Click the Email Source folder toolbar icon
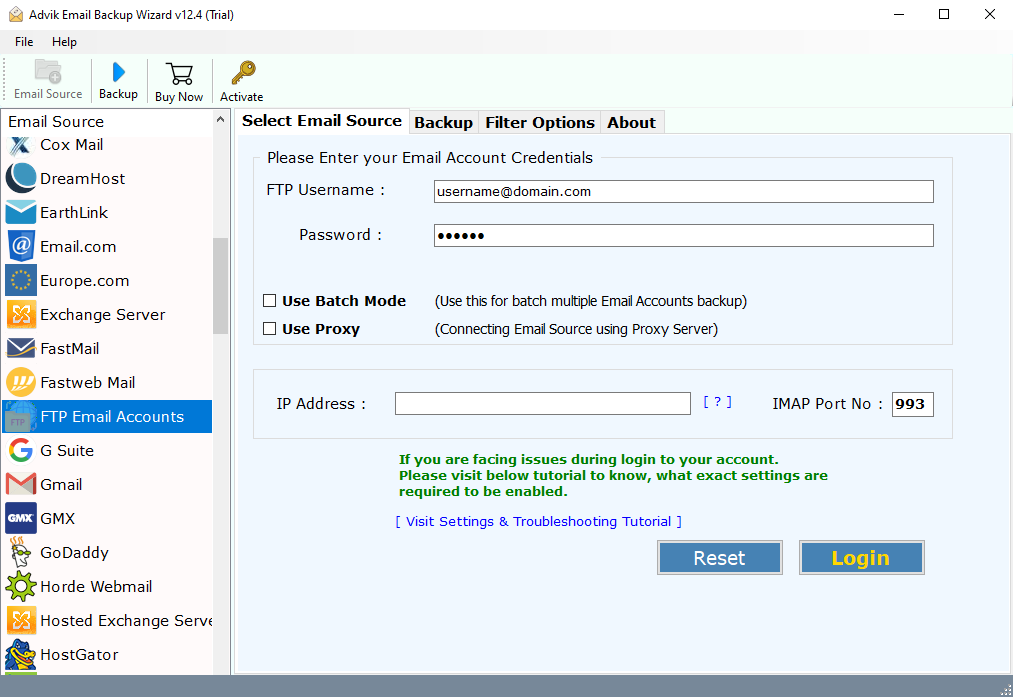This screenshot has width=1013, height=697. click(48, 72)
